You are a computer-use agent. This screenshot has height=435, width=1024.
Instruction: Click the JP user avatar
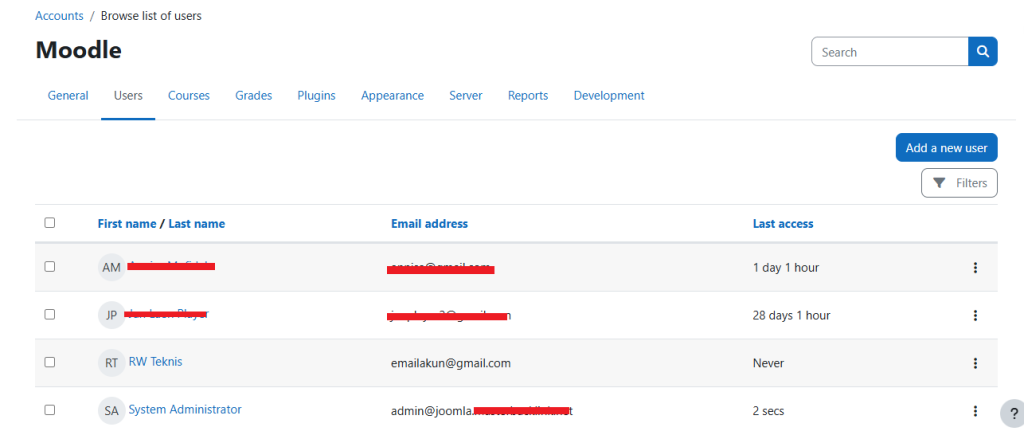pos(112,315)
